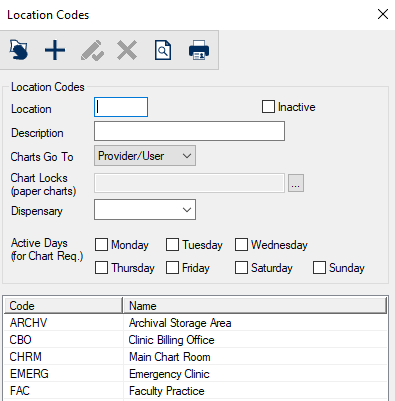
Task: Add a new location code with plus icon
Action: click(55, 50)
